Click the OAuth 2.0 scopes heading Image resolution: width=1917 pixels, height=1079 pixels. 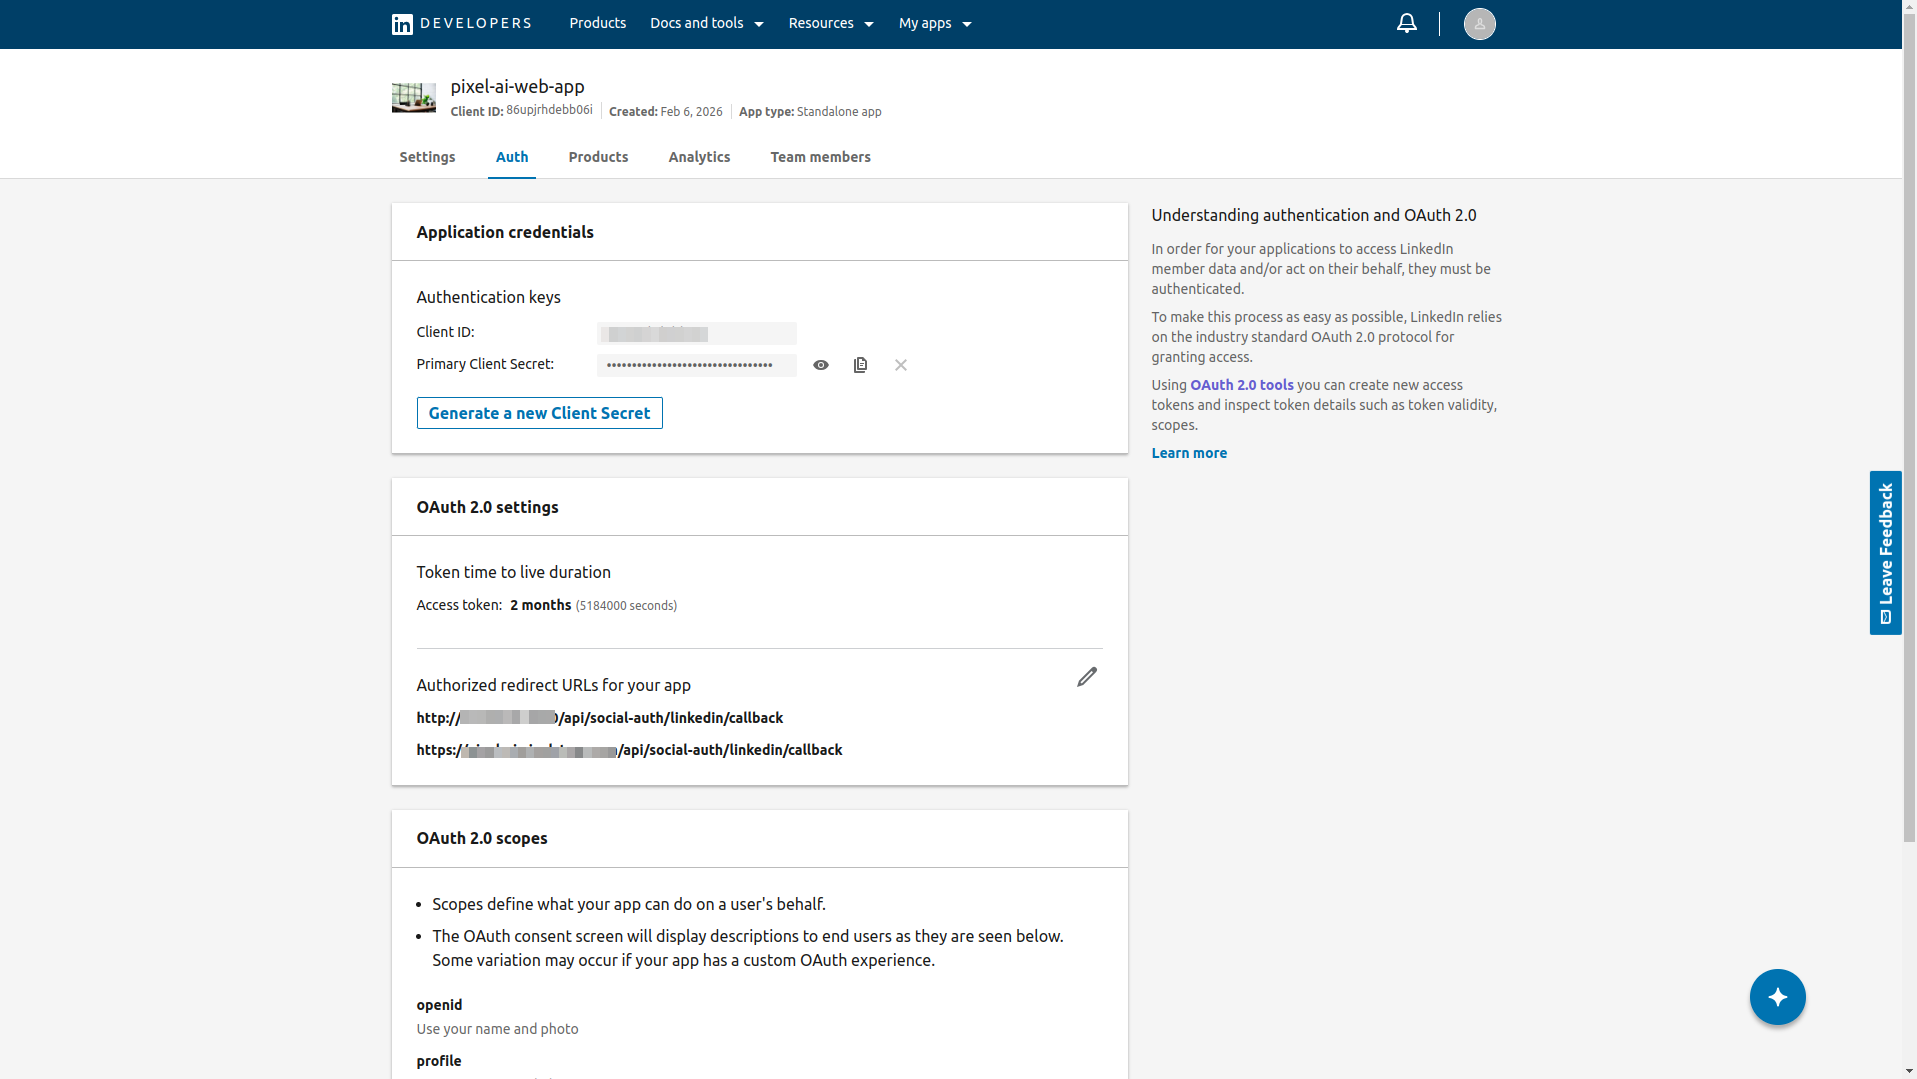coord(482,838)
